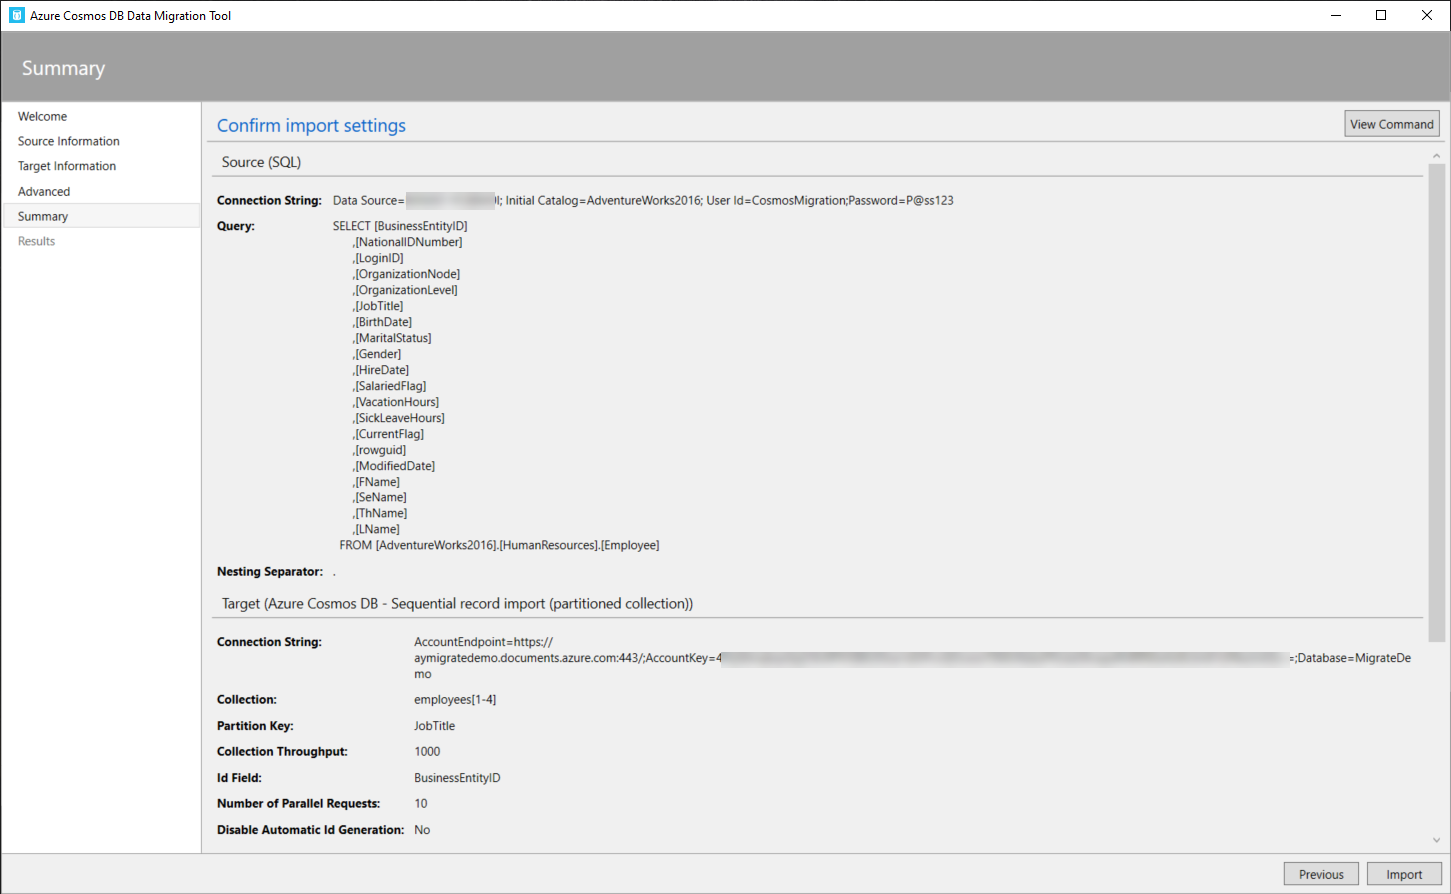Start migration with the Import button
The height and width of the screenshot is (894, 1451).
pos(1404,874)
